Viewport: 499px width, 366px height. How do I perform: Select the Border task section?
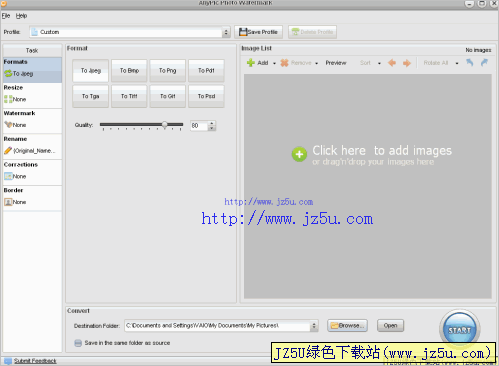tap(32, 198)
